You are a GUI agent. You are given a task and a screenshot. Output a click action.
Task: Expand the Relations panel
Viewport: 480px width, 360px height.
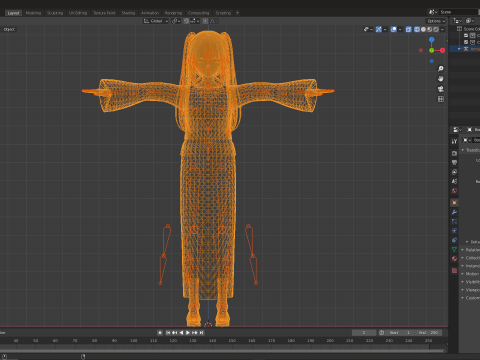pos(463,250)
